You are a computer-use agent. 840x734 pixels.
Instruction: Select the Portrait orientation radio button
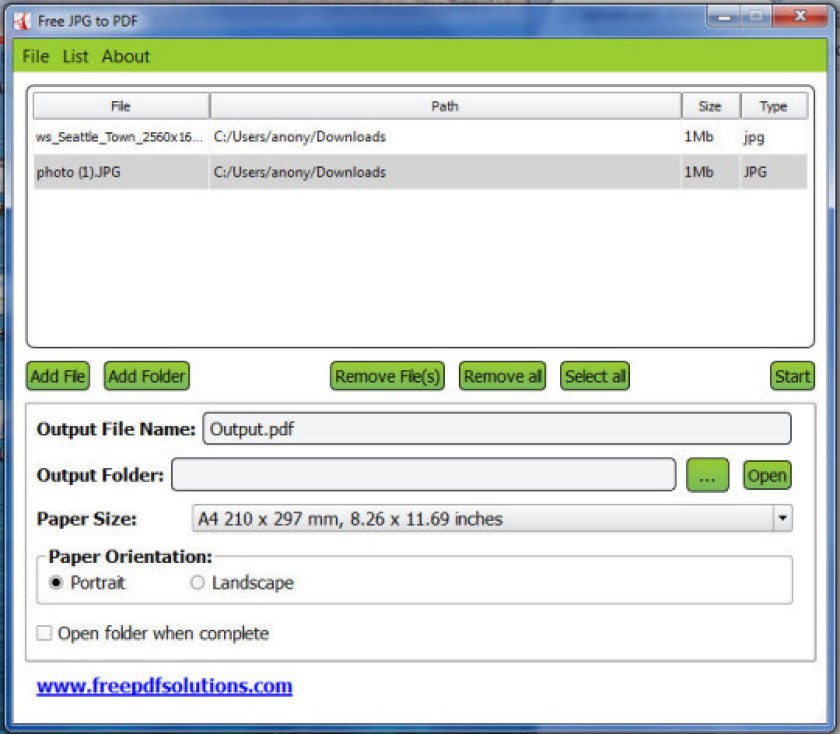coord(56,582)
